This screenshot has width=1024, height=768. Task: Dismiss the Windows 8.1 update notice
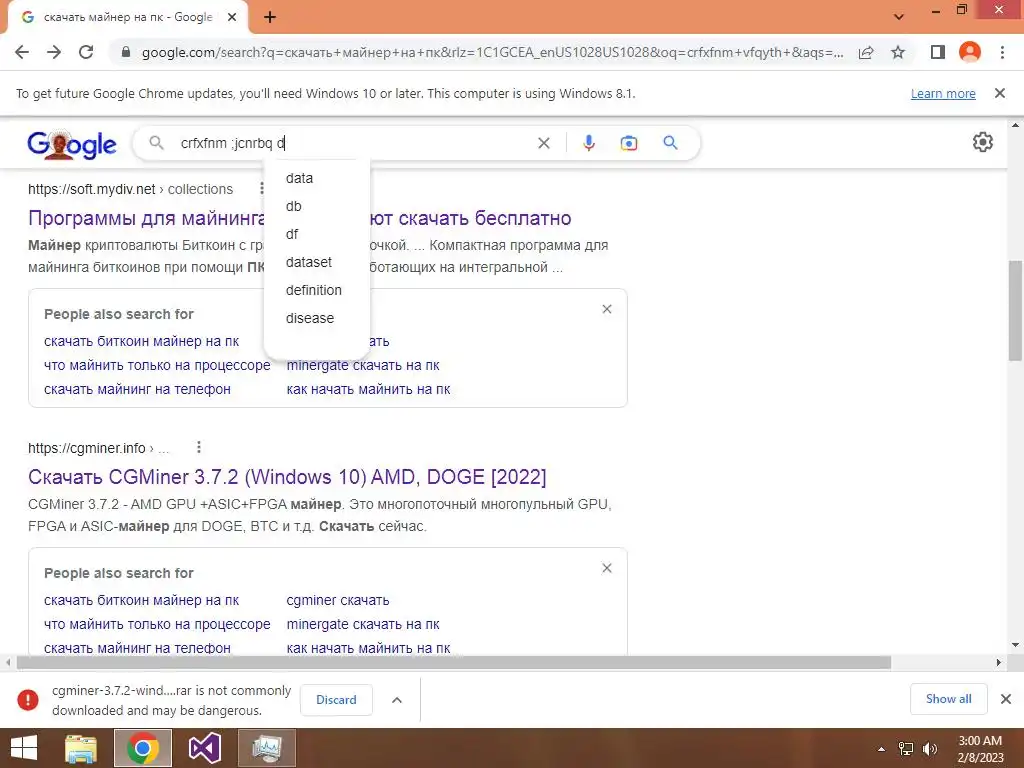point(1000,93)
